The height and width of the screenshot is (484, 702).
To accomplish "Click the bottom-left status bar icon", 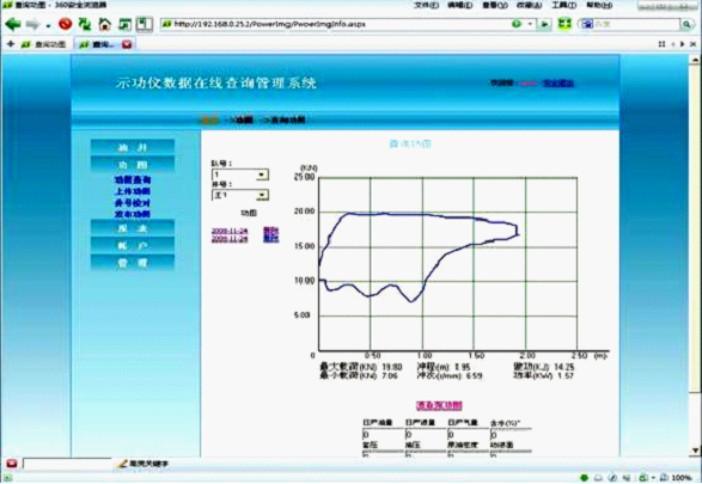I will (7, 478).
